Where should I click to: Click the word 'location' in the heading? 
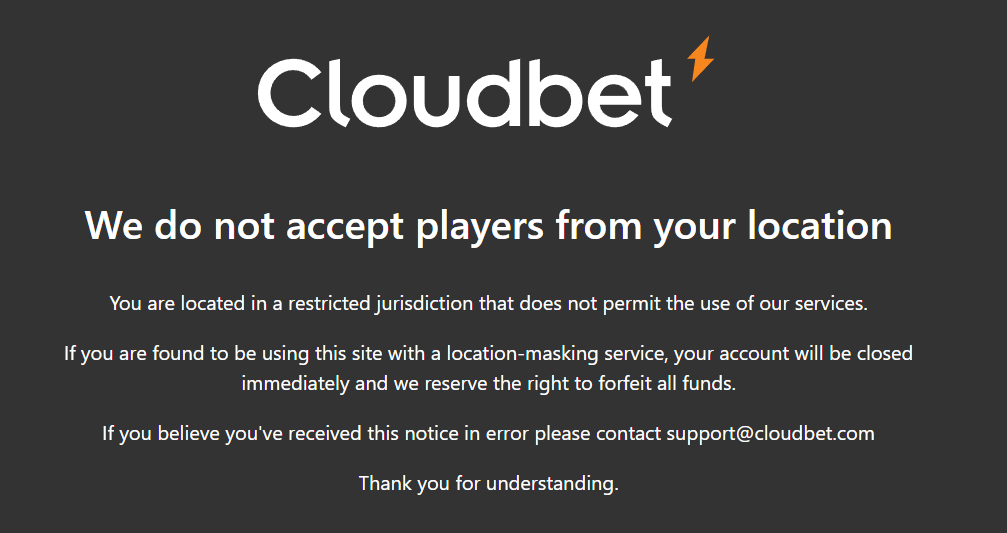point(819,225)
